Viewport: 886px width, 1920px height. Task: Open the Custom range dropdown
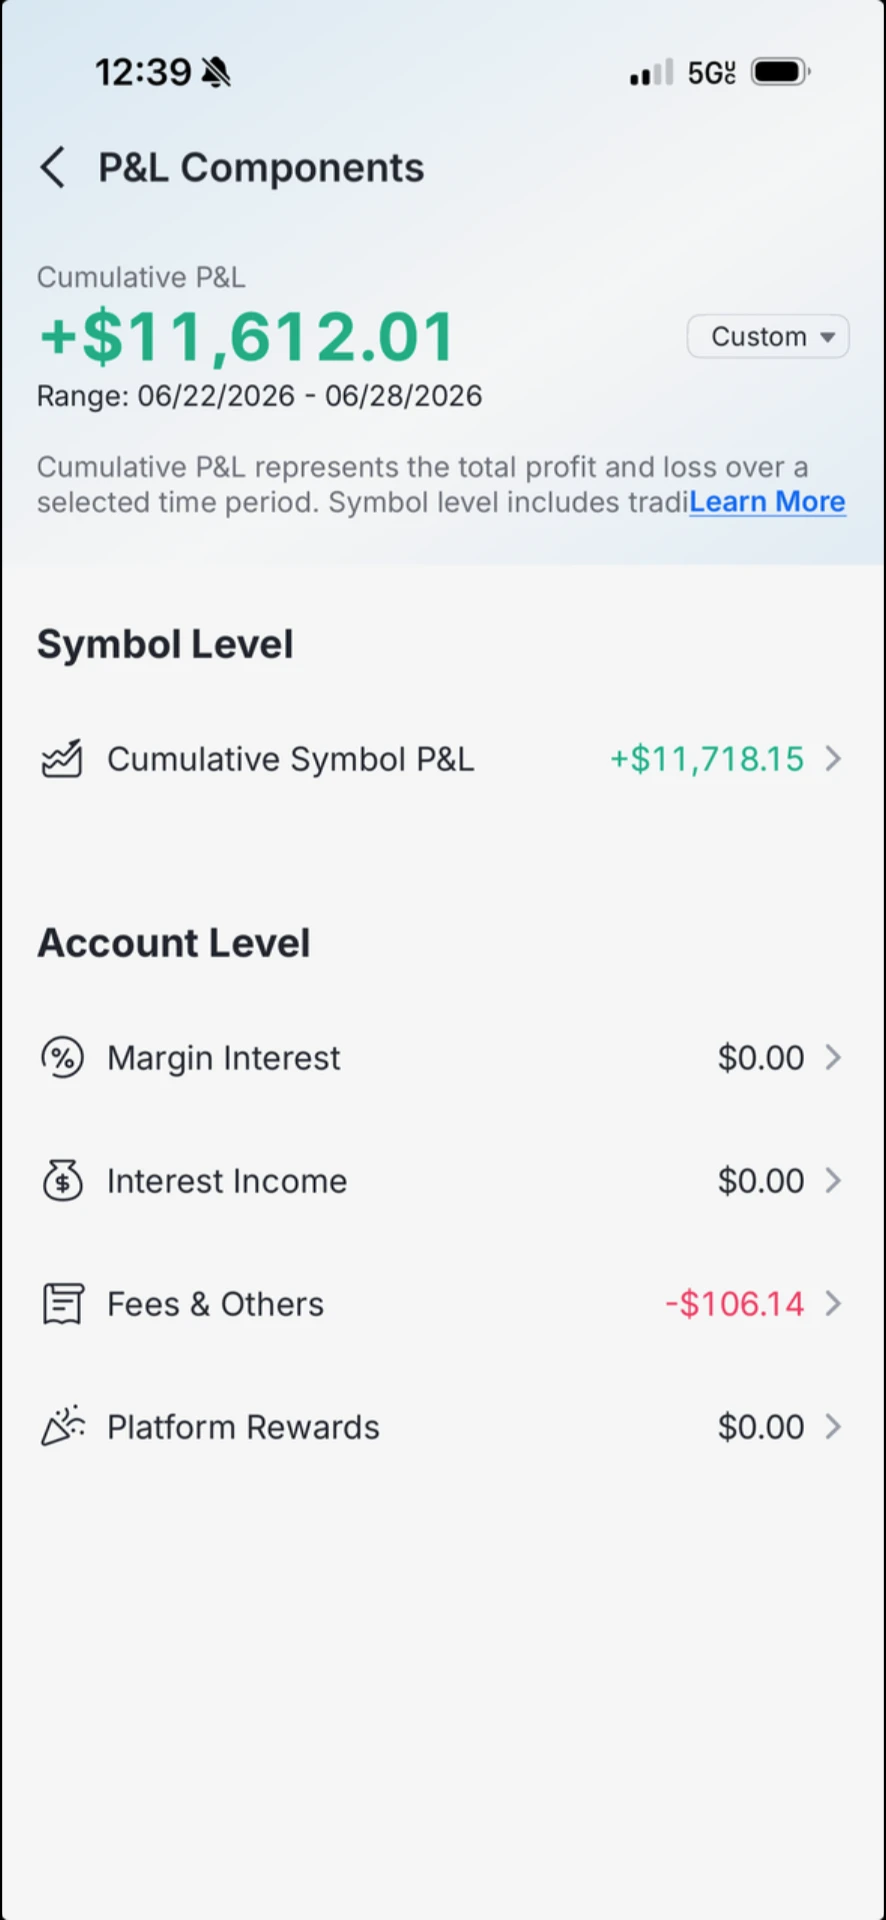tap(768, 336)
